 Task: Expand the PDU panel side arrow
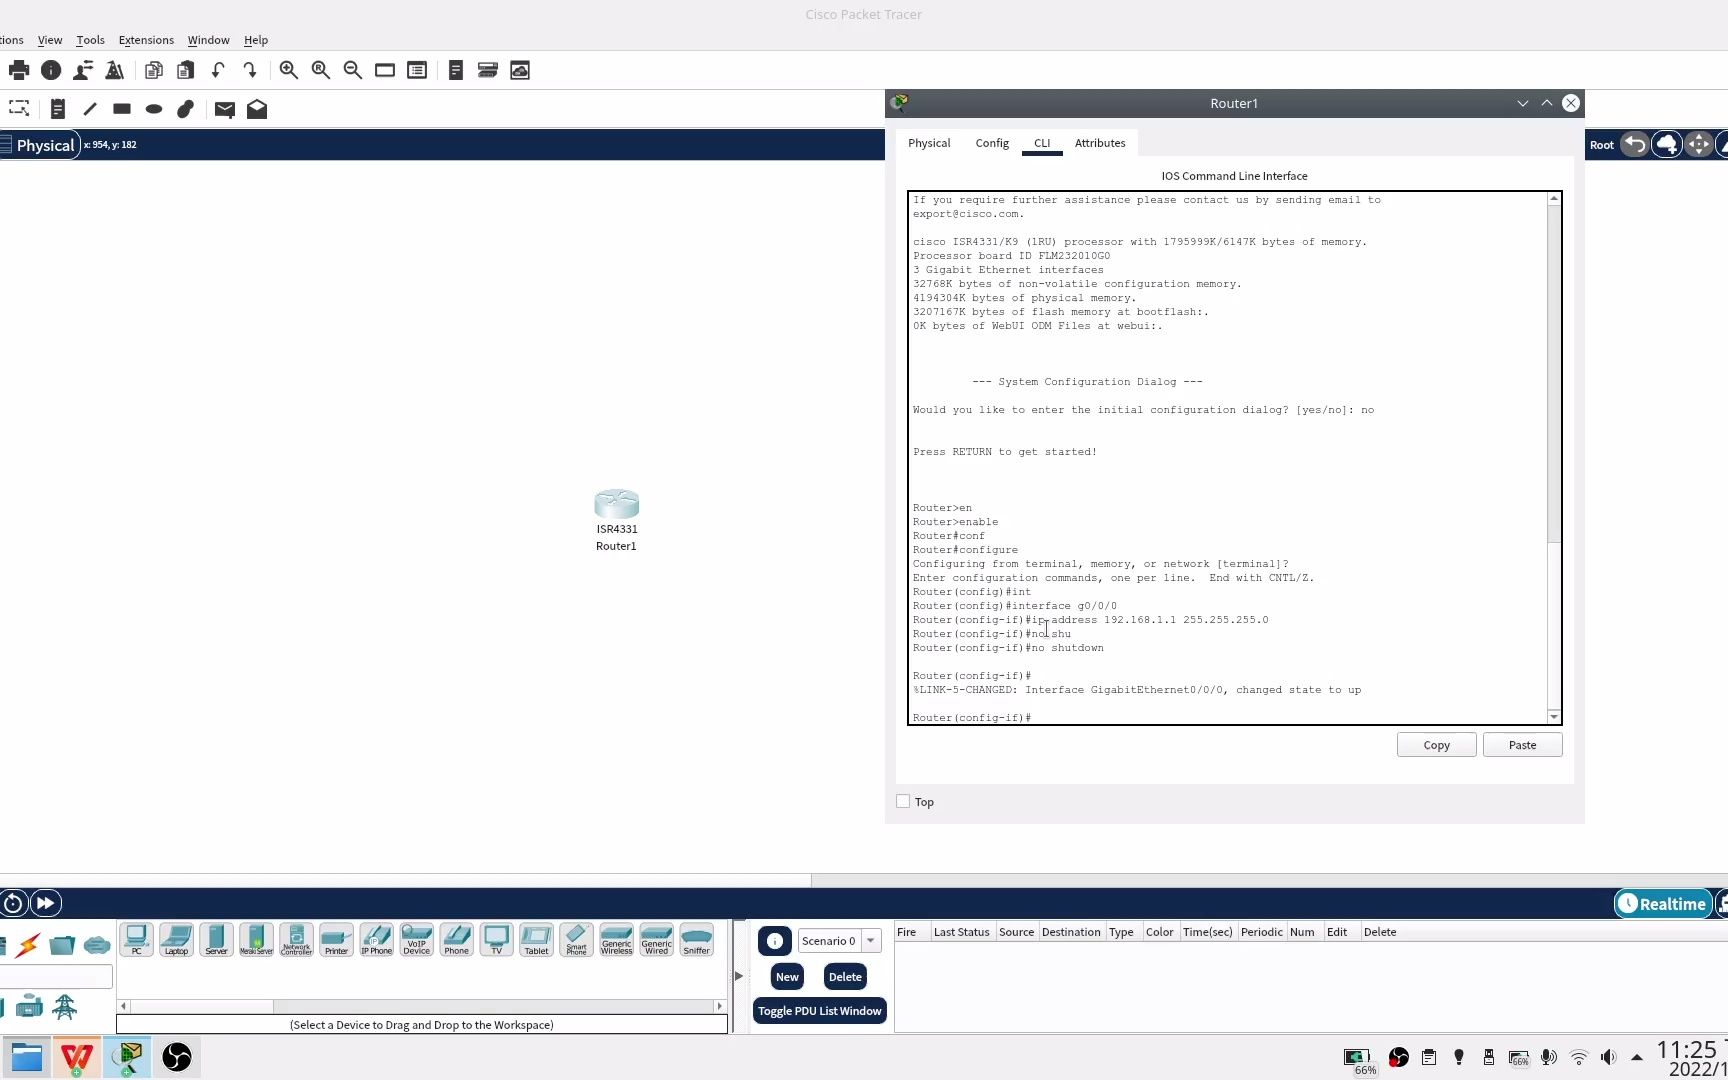pyautogui.click(x=739, y=976)
